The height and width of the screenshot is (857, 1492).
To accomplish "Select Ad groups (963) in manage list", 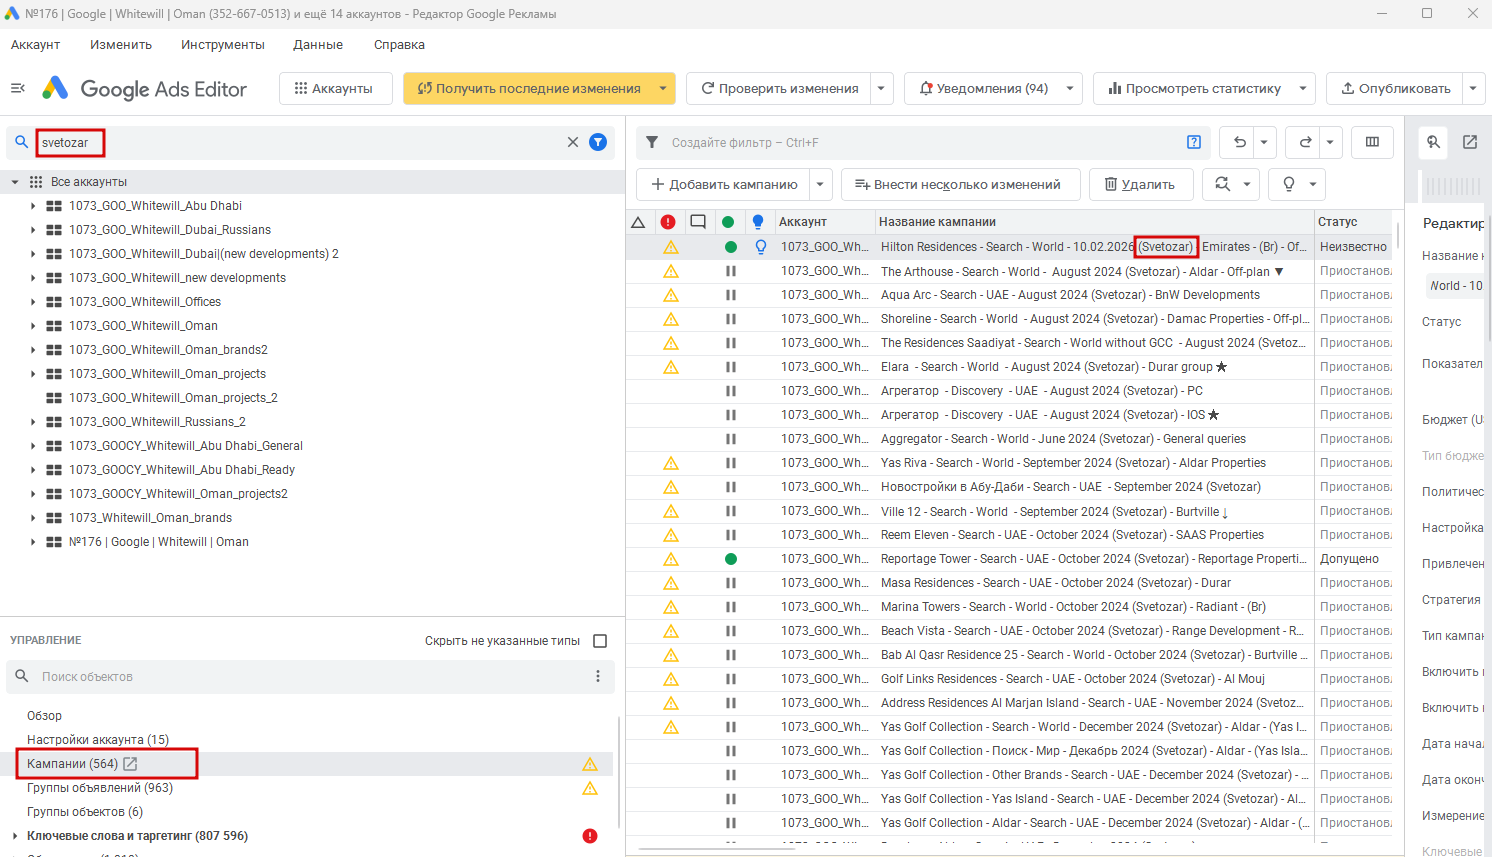I will (100, 788).
